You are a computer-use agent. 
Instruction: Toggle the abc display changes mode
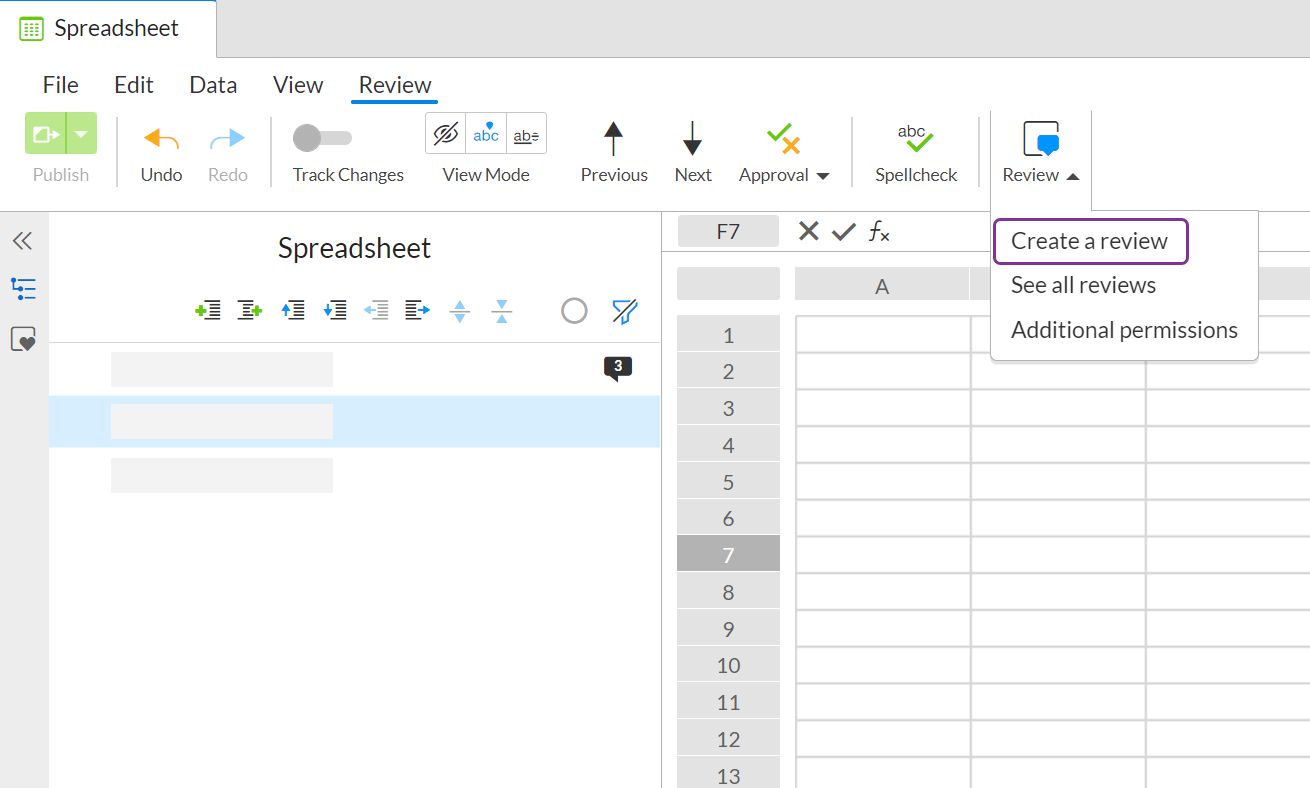(x=485, y=132)
